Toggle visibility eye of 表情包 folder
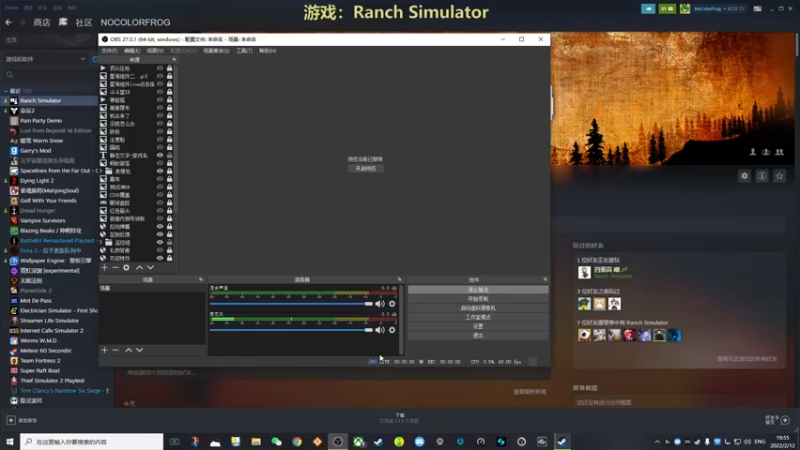 pyautogui.click(x=160, y=171)
